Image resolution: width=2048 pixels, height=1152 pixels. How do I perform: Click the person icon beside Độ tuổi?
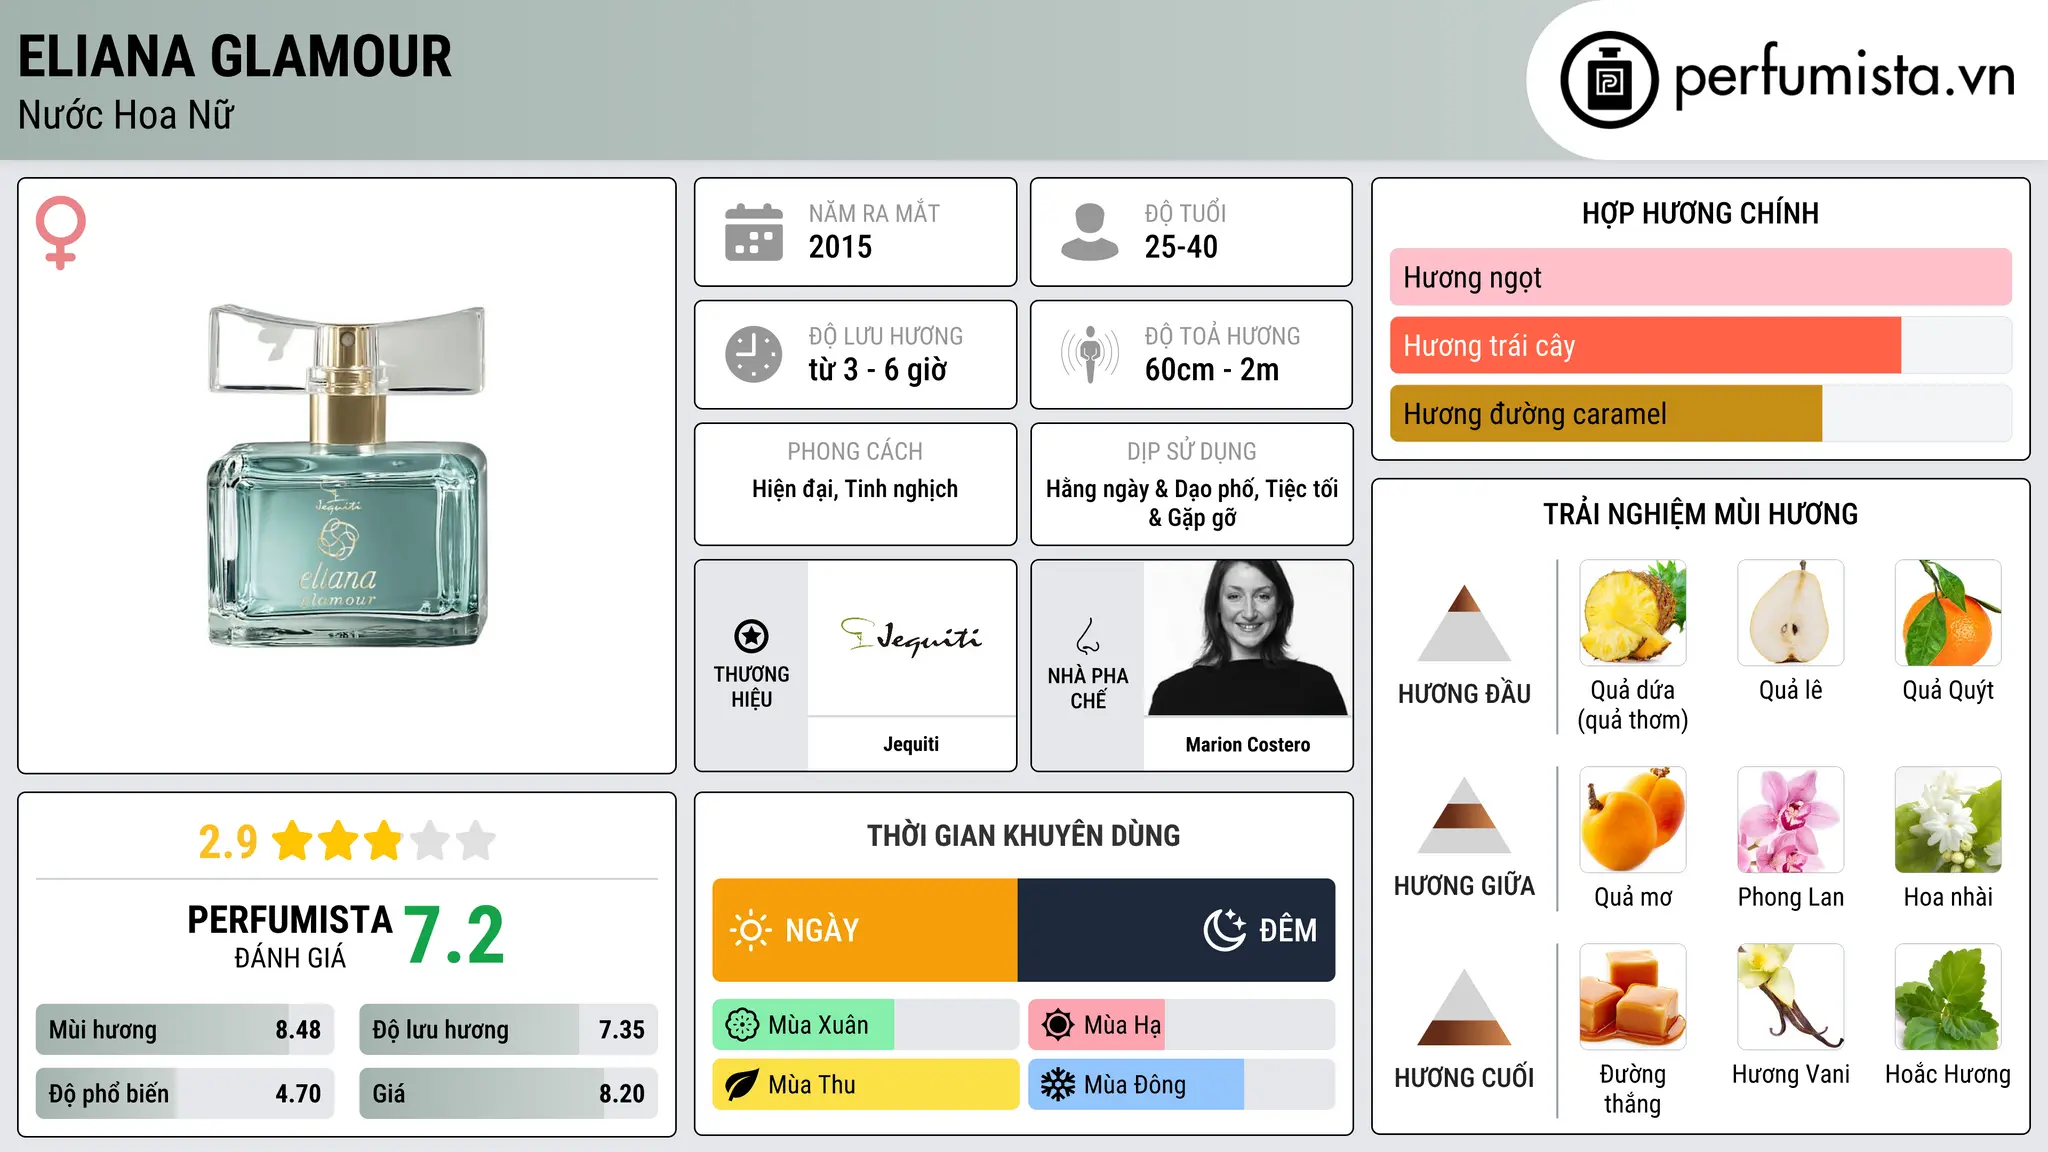1089,232
